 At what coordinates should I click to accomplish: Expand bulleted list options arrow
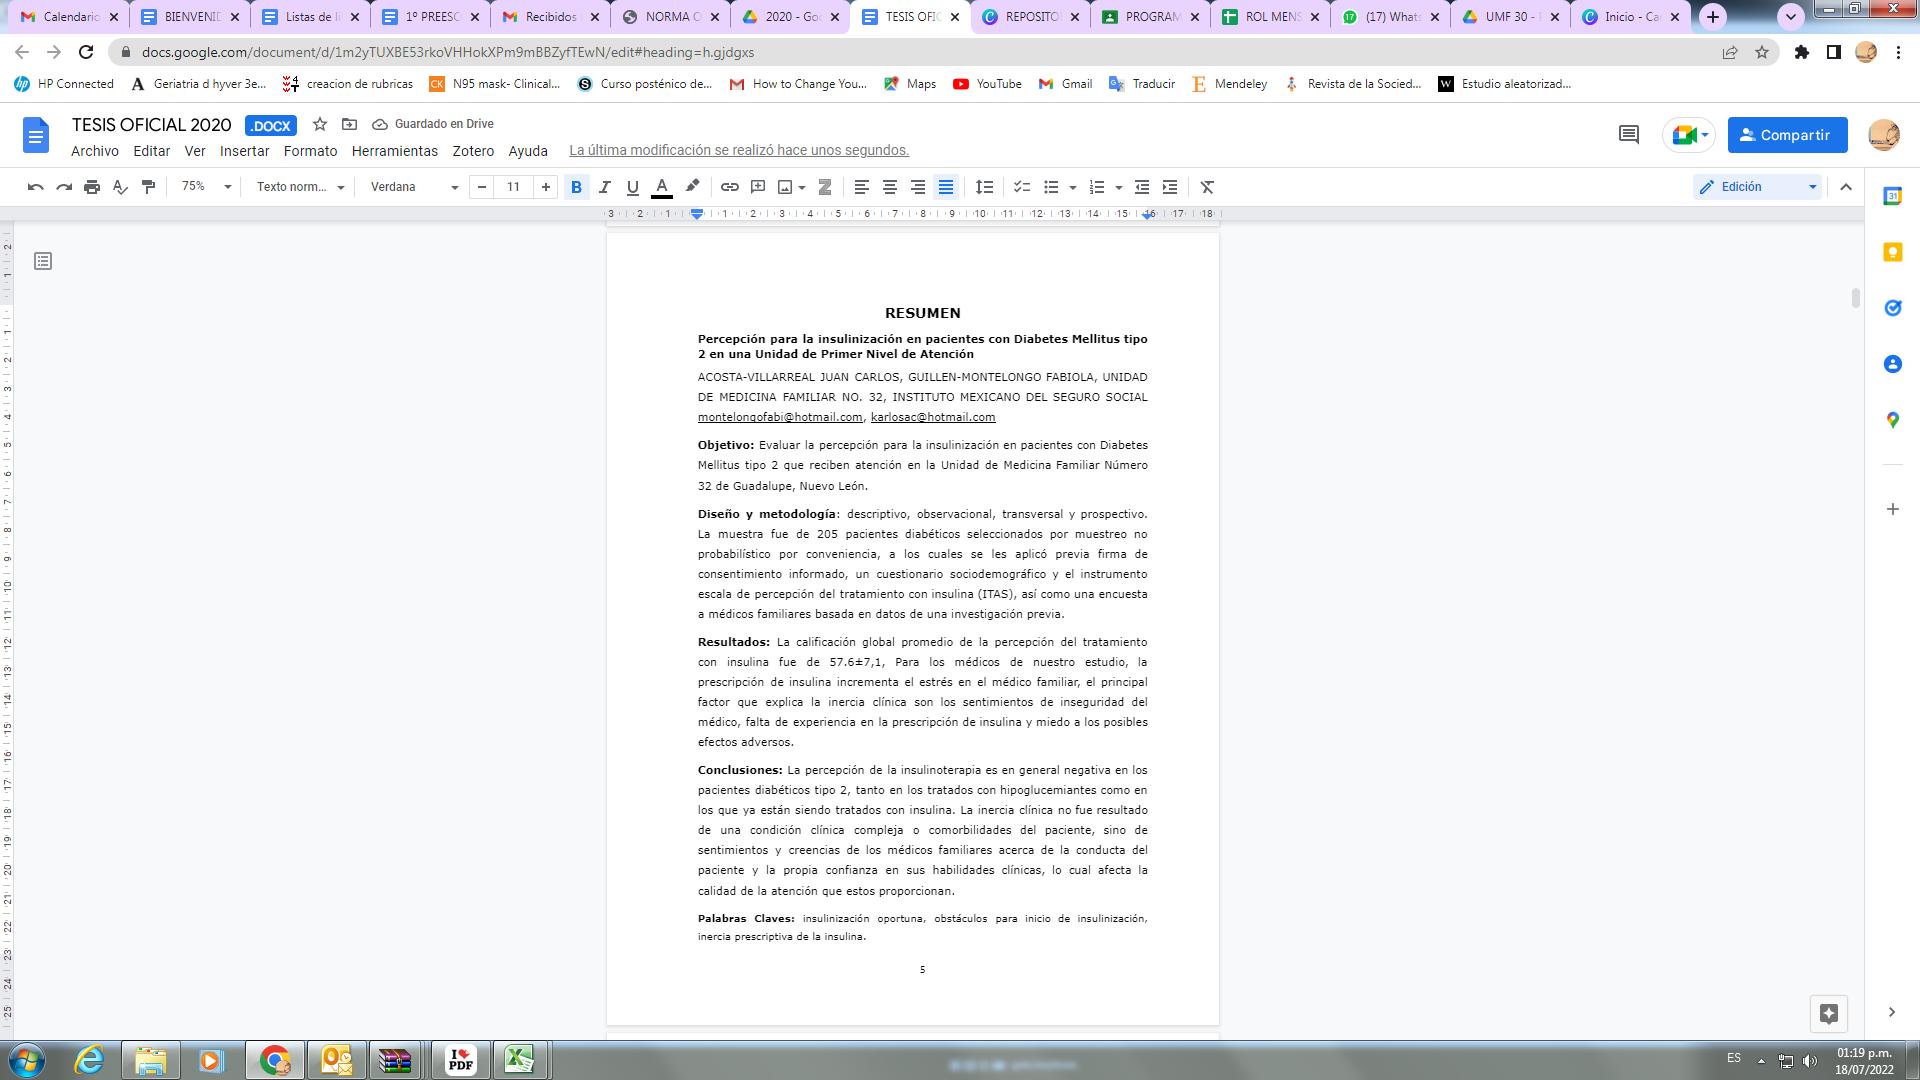[1072, 187]
